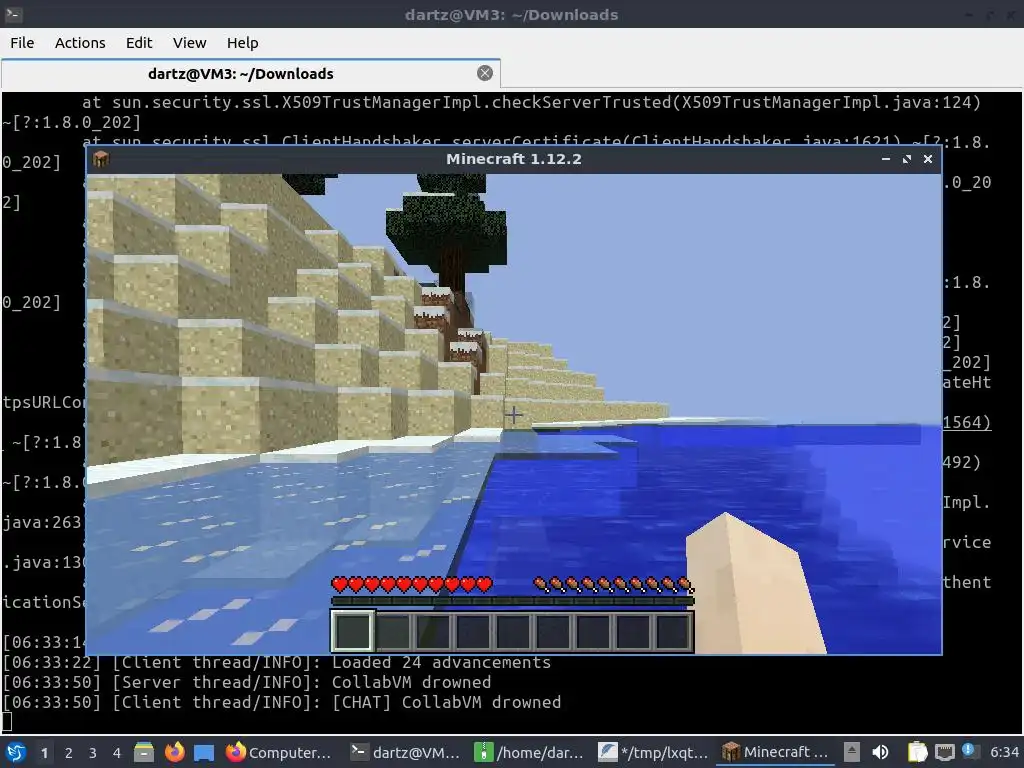The height and width of the screenshot is (768, 1024).
Task: Open the Edit menu
Action: (138, 43)
